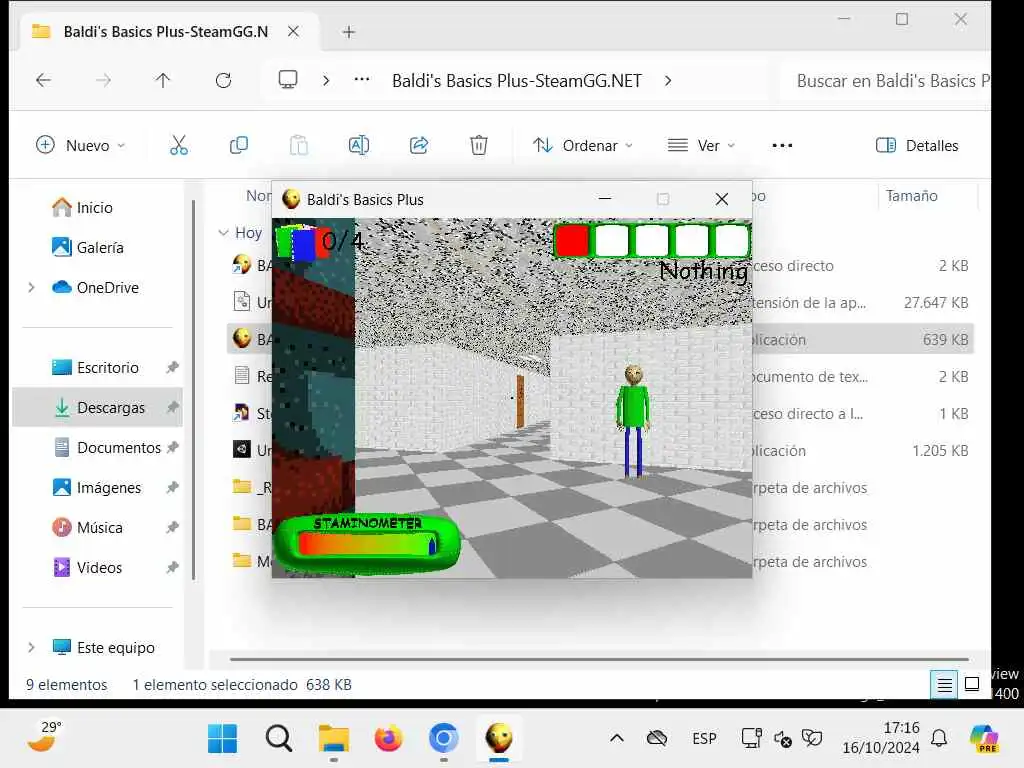Click the horizontal scrollbar in file list
This screenshot has width=1024, height=768.
599,660
